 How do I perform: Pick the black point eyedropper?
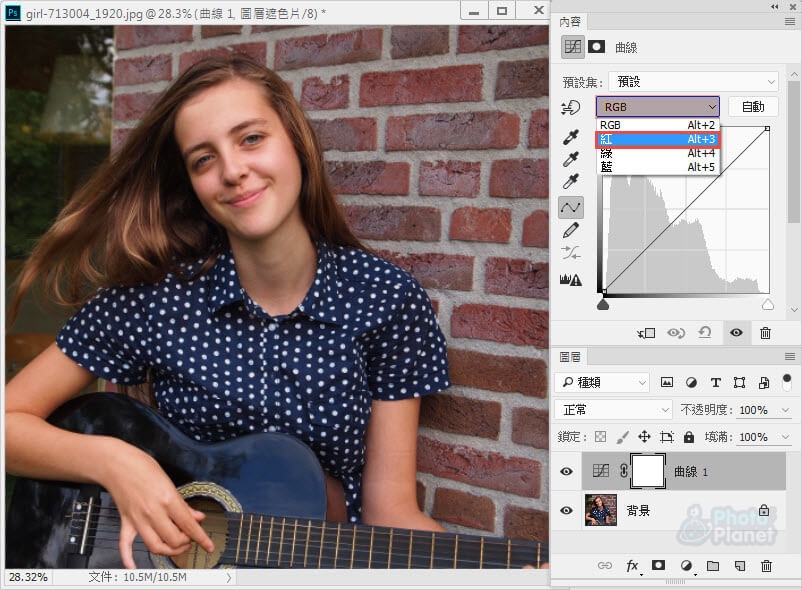[571, 137]
